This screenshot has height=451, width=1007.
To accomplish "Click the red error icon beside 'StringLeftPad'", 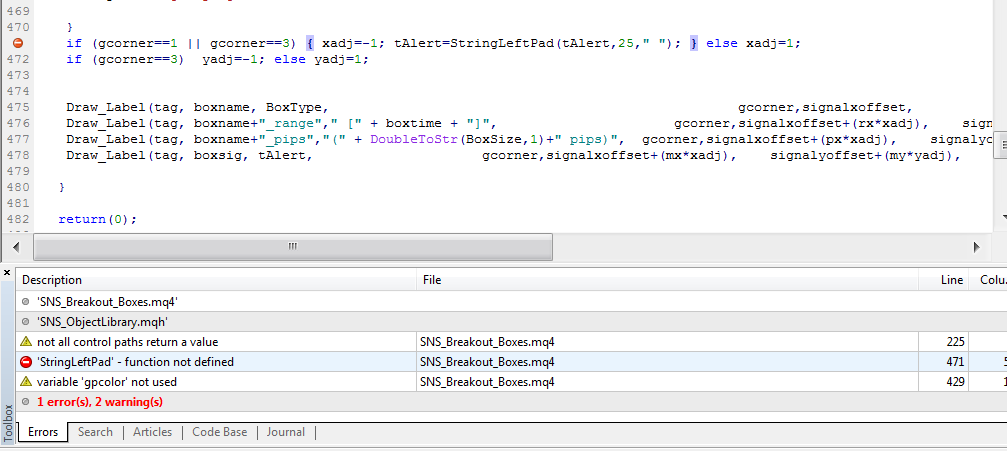I will [x=26, y=362].
